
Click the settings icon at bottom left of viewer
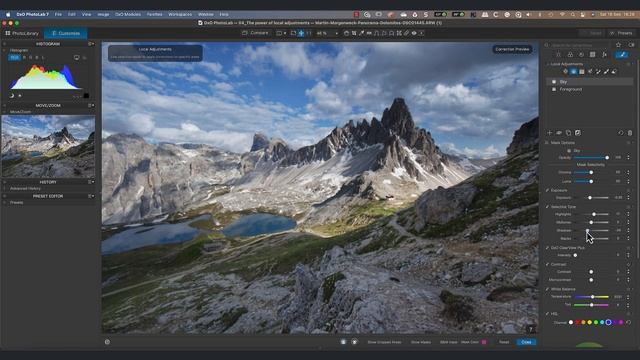(x=107, y=342)
